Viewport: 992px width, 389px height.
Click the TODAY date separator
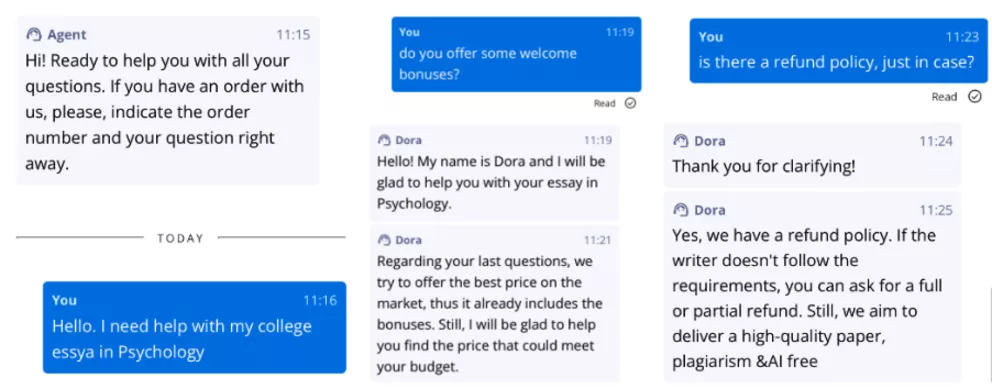181,238
